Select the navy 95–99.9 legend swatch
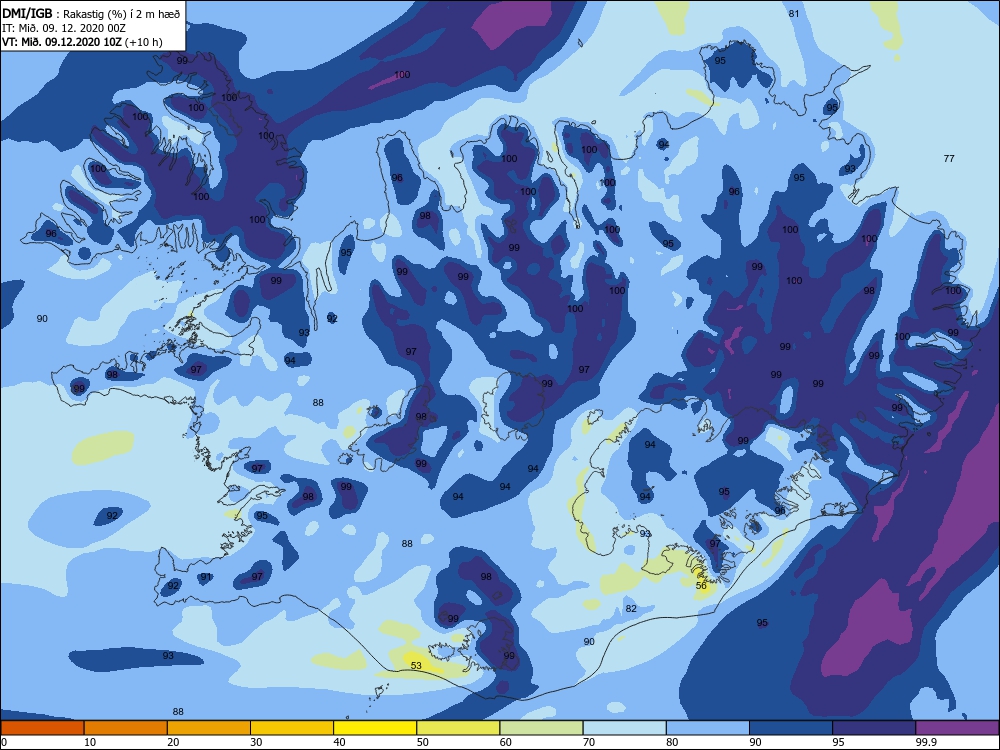This screenshot has height=750, width=1000. point(874,728)
